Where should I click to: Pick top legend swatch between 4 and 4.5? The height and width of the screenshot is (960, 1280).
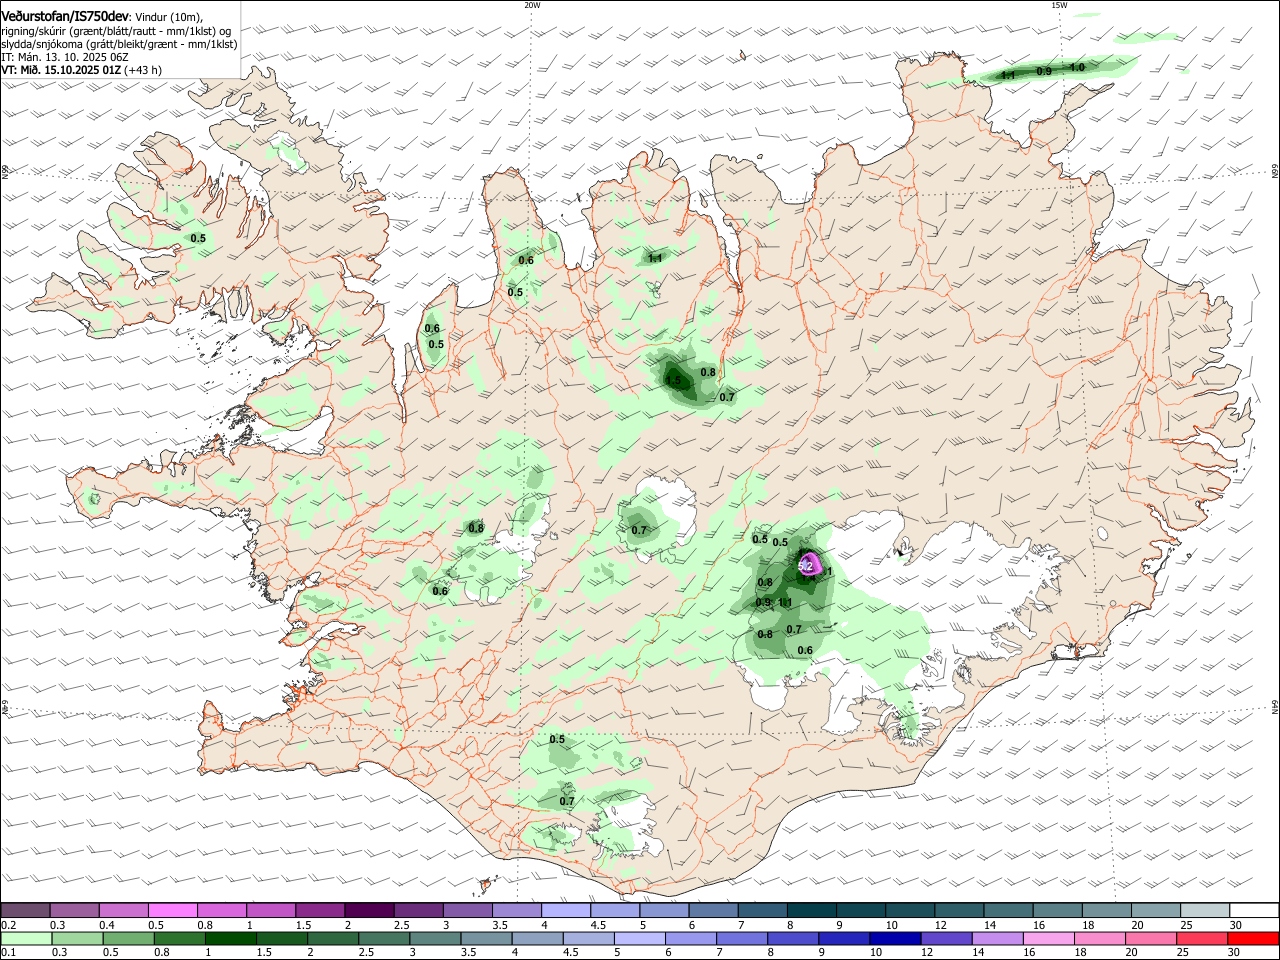(565, 910)
